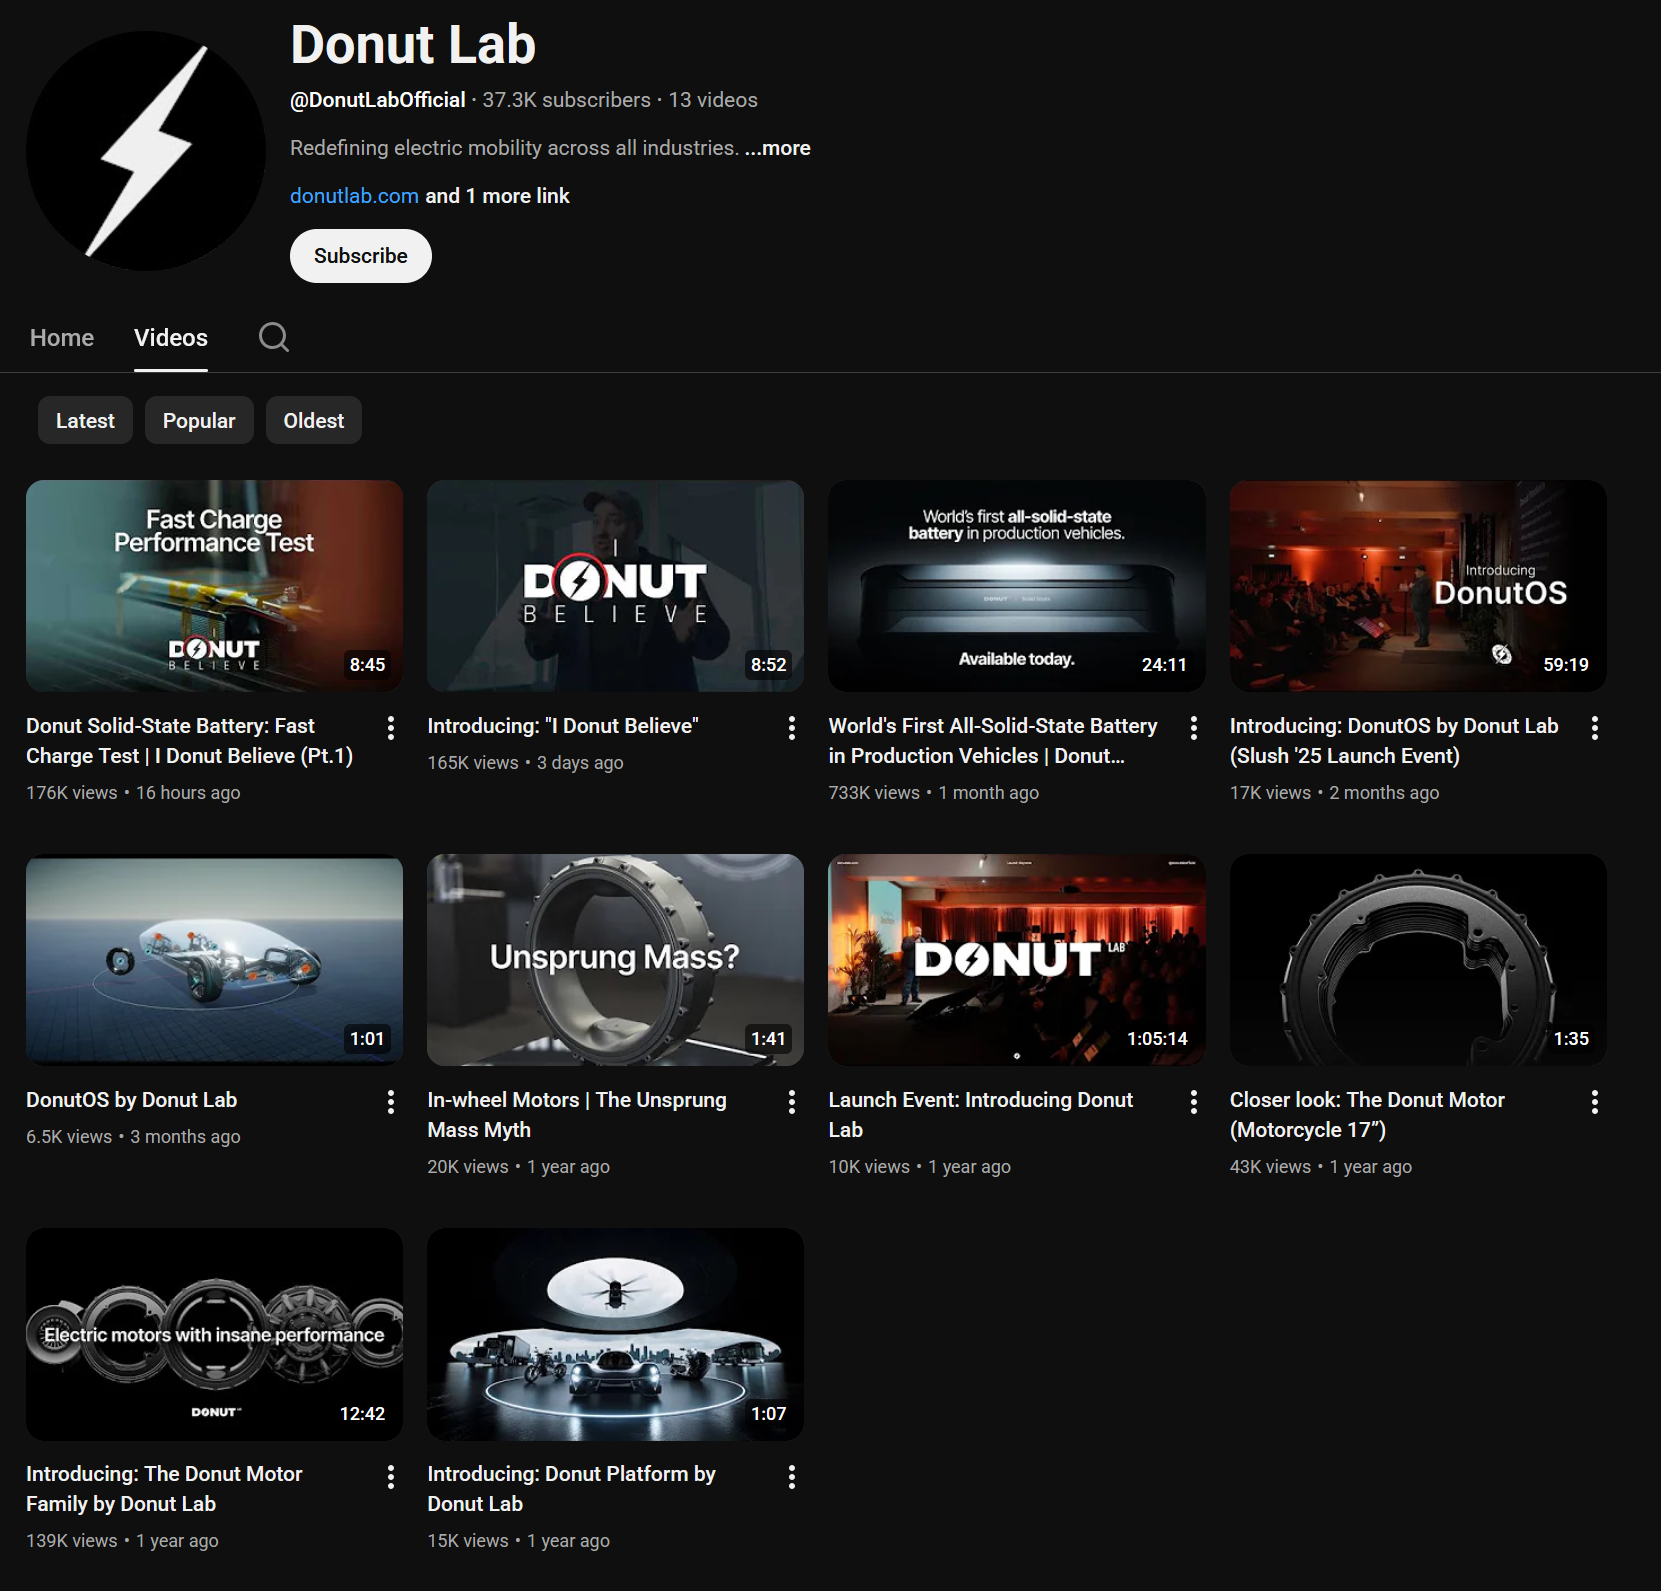Open more options for DonutOS Slush '25 video

coord(1595,728)
